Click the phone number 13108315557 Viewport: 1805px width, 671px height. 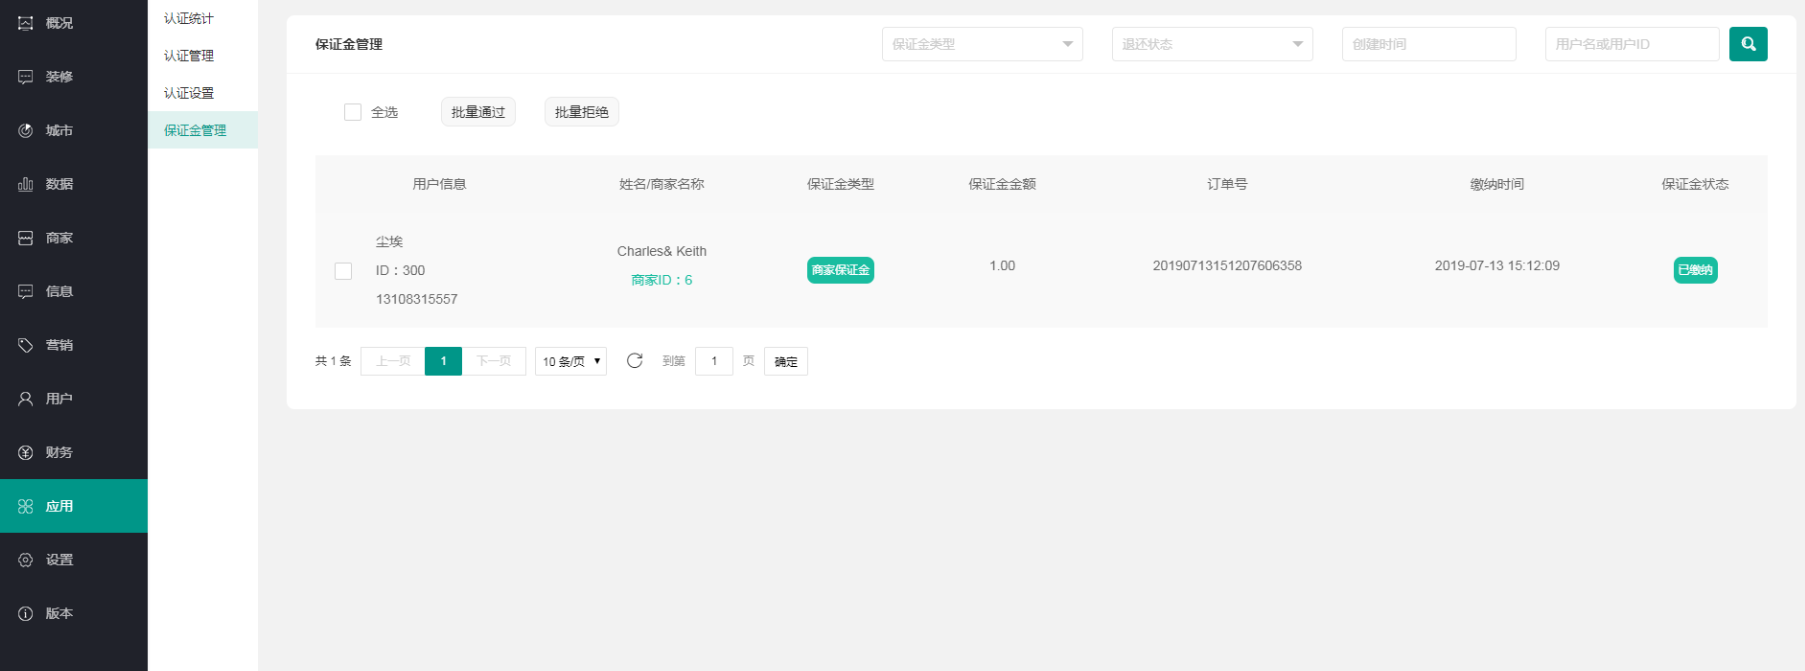[x=417, y=299]
